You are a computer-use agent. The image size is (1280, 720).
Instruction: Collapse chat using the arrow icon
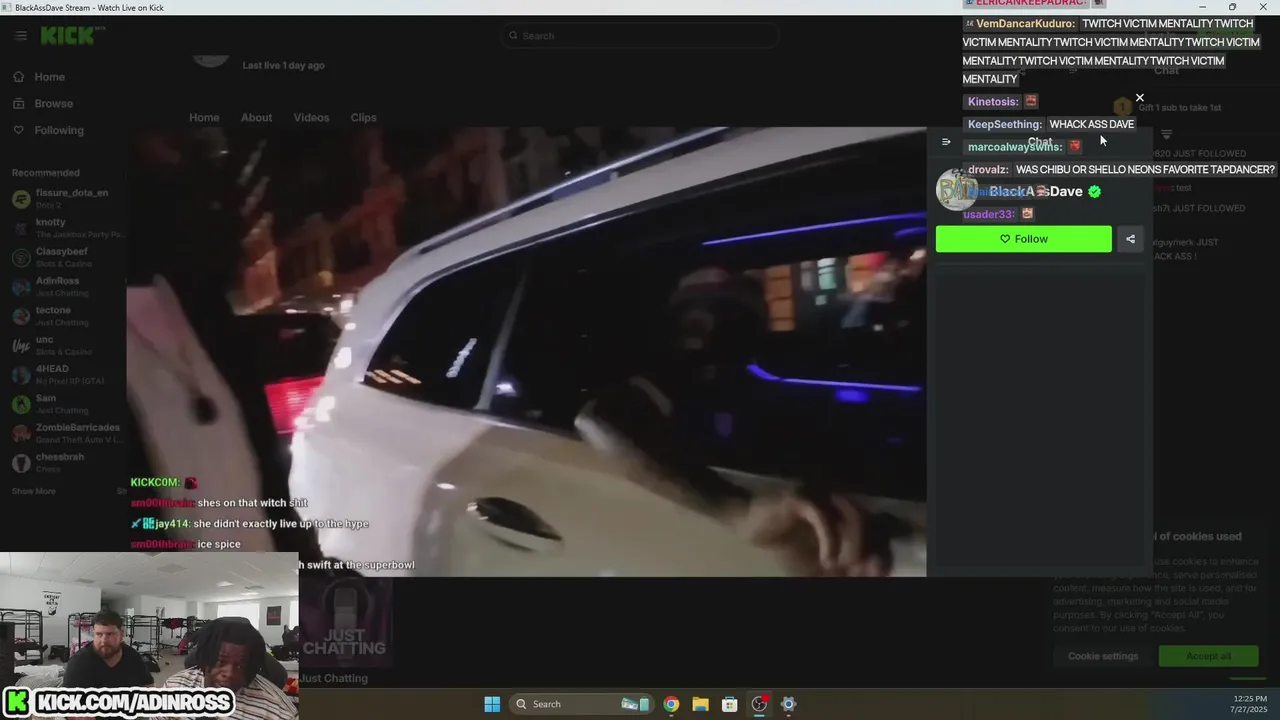tap(946, 142)
